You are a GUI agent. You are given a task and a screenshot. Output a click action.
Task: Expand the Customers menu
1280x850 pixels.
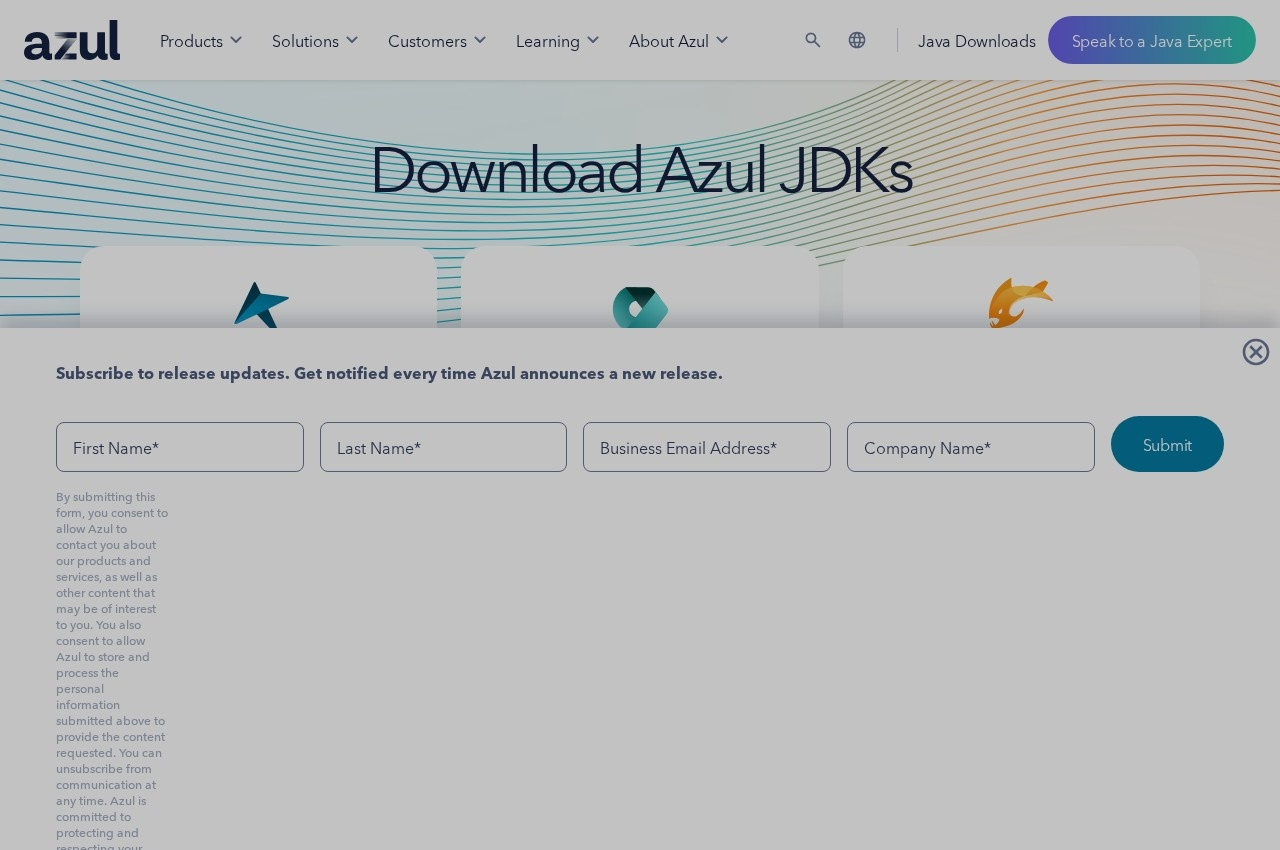coord(437,41)
